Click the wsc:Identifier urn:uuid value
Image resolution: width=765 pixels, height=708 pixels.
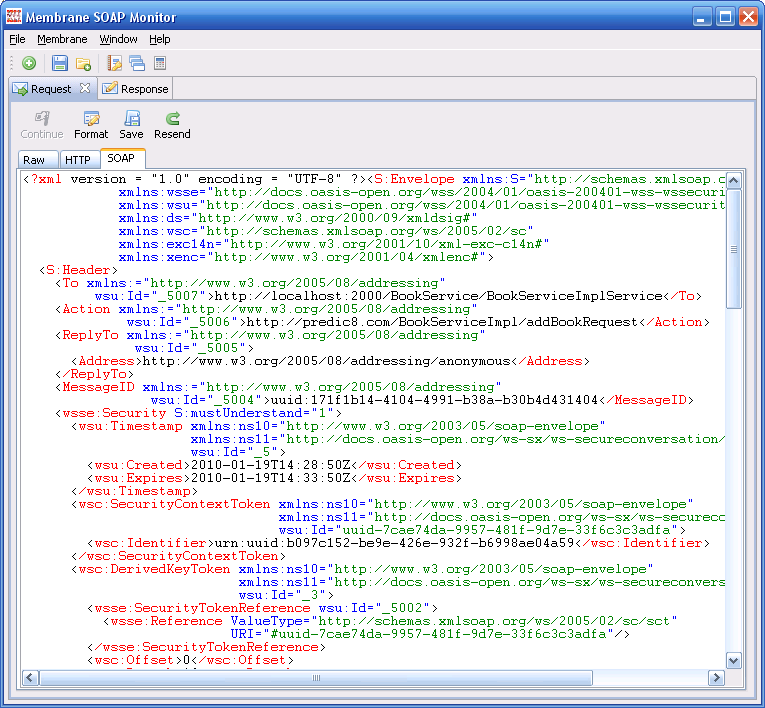pyautogui.click(x=394, y=543)
